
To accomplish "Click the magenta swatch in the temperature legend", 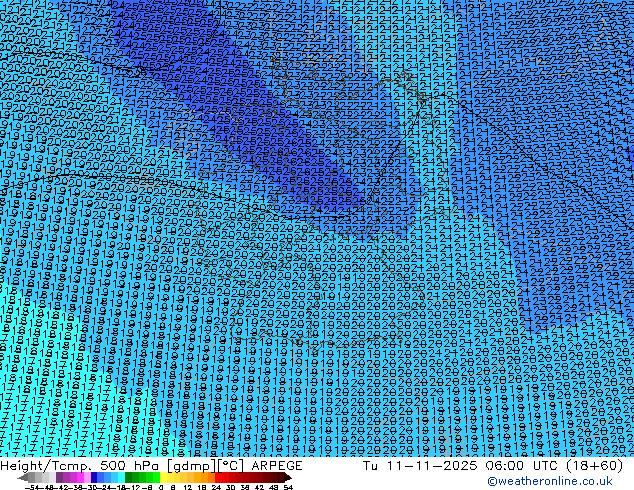I will click(80, 478).
